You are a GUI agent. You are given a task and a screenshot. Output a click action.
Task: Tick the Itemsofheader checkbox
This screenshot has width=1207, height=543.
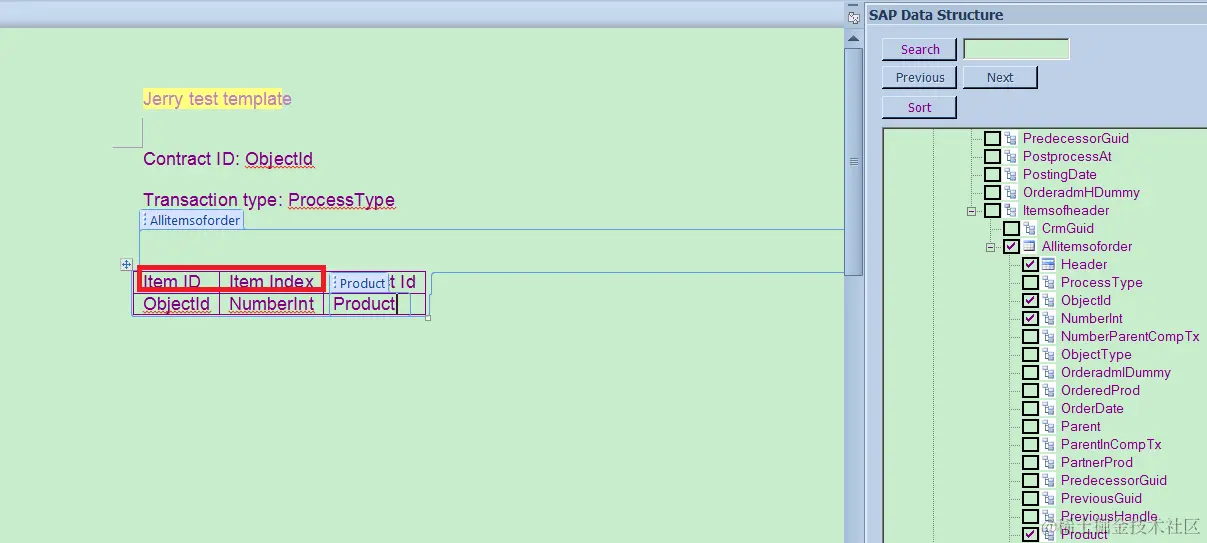coord(992,210)
